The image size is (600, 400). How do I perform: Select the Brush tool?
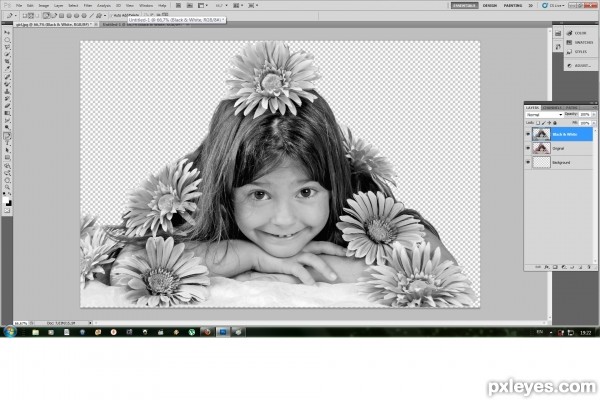[x=7, y=83]
